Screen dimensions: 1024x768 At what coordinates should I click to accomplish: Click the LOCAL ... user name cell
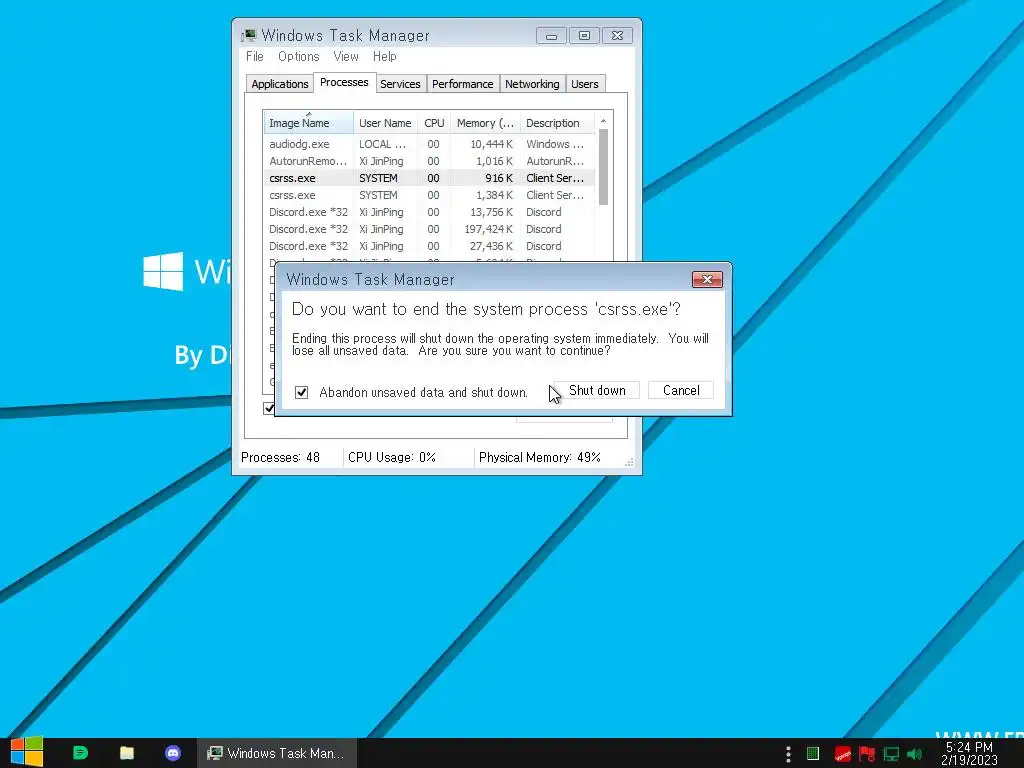click(x=383, y=144)
